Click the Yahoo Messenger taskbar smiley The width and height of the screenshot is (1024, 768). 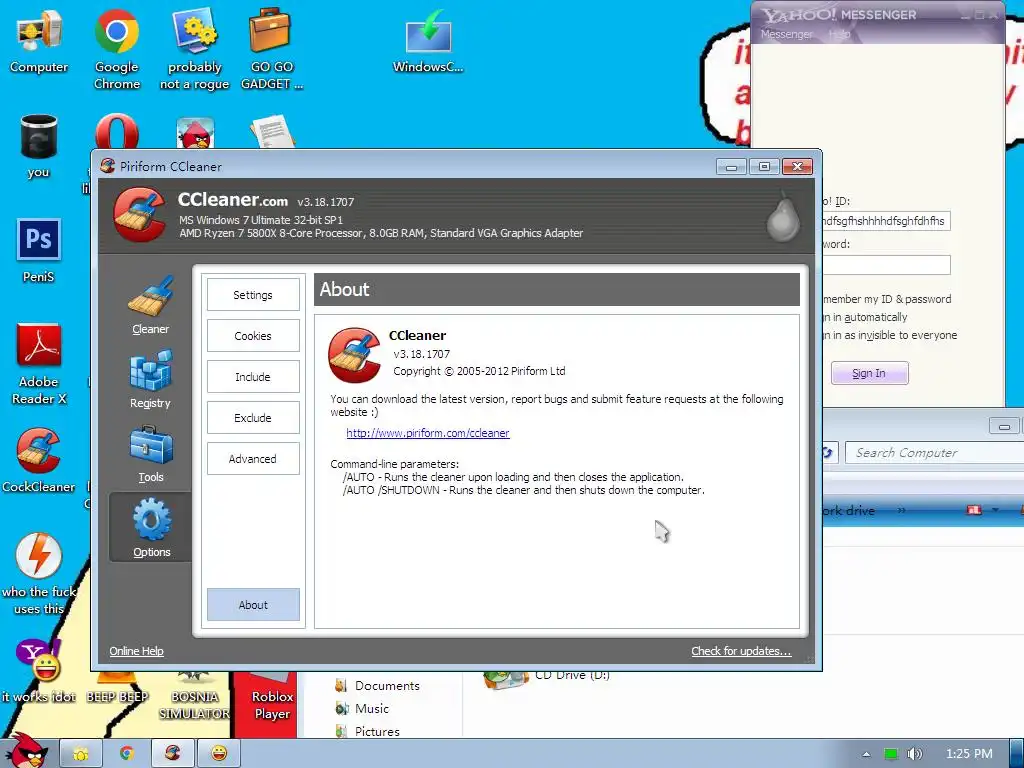[x=219, y=754]
